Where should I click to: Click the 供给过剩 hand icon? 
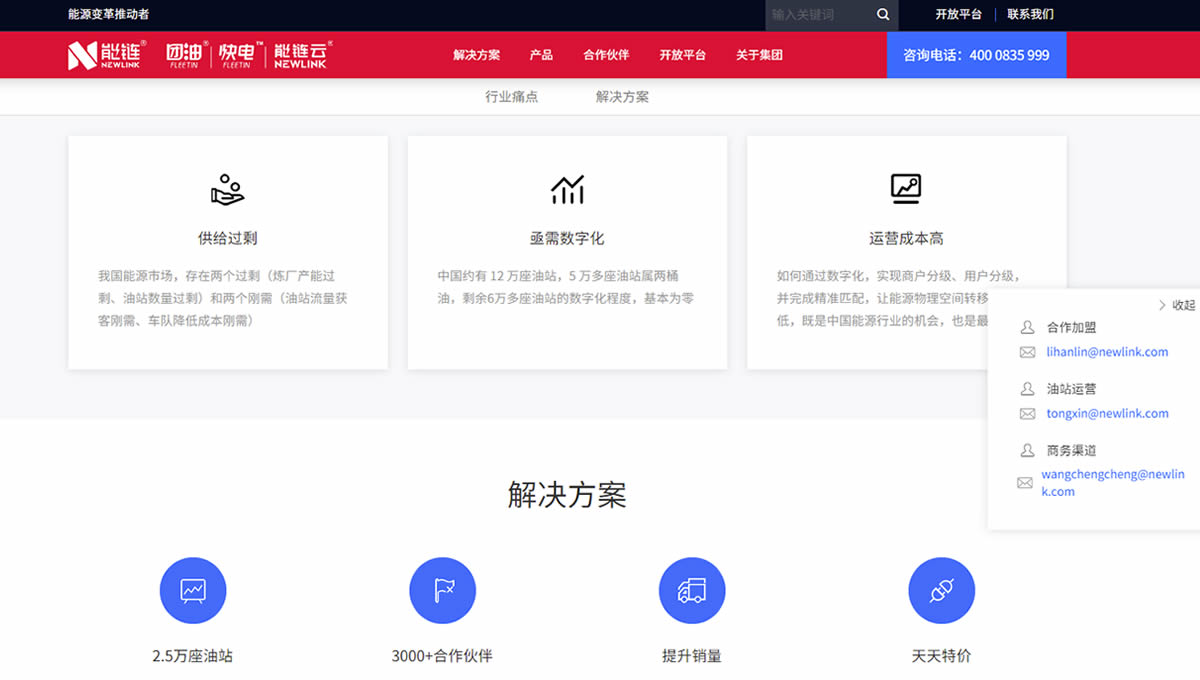click(x=227, y=188)
